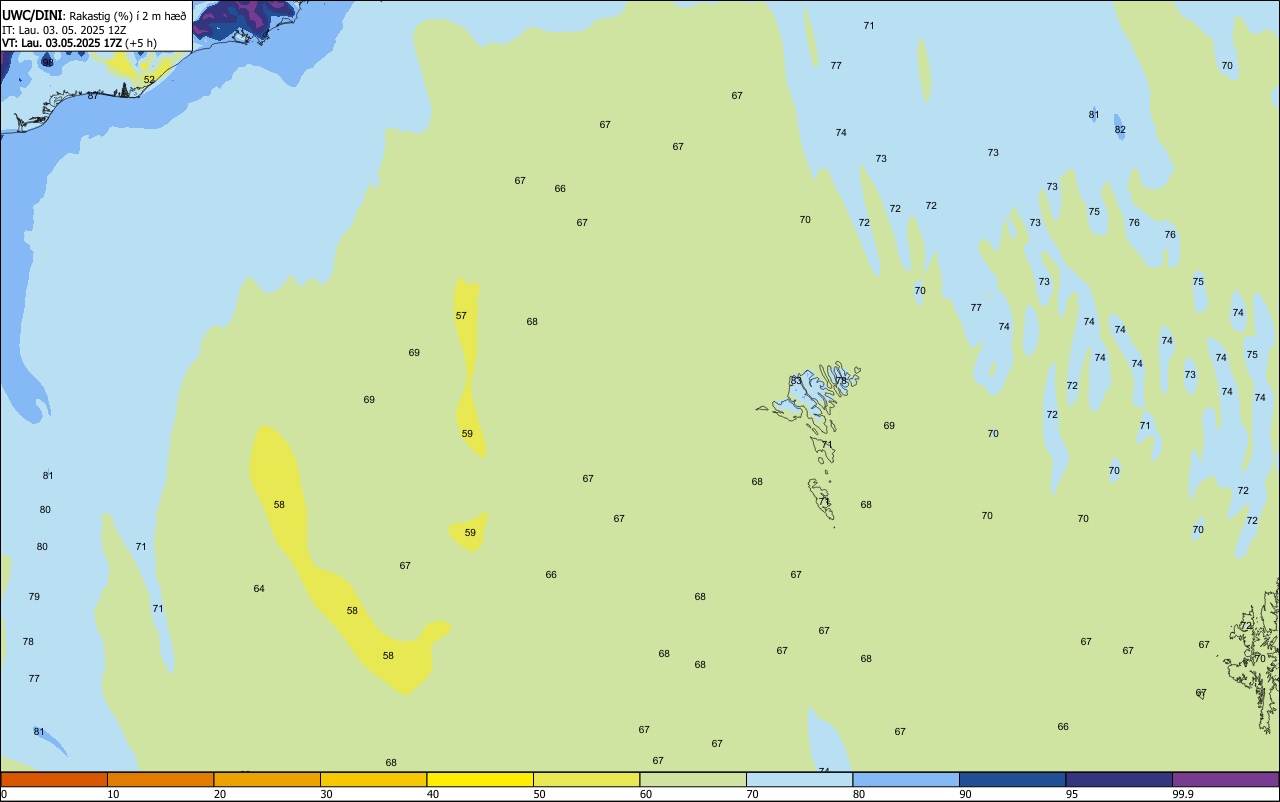Click the legend tick label '40'
This screenshot has width=1280, height=802.
coord(432,794)
